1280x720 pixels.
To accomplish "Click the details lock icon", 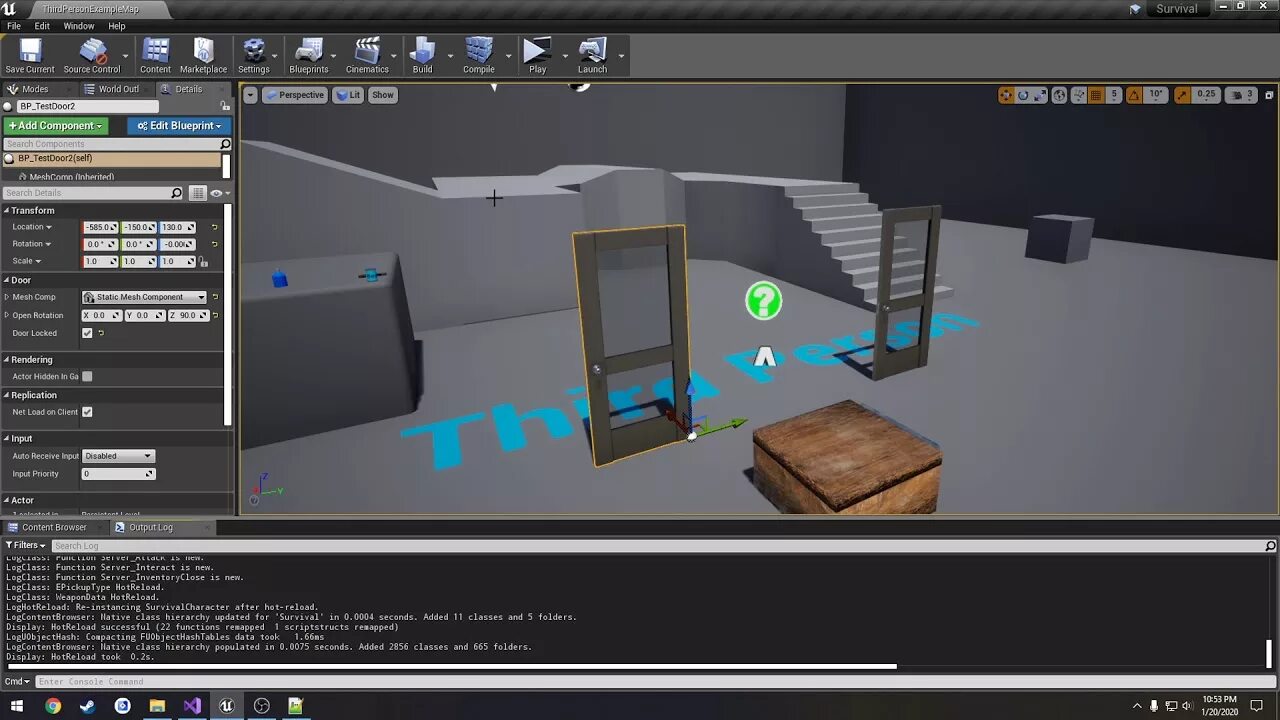I will [225, 106].
